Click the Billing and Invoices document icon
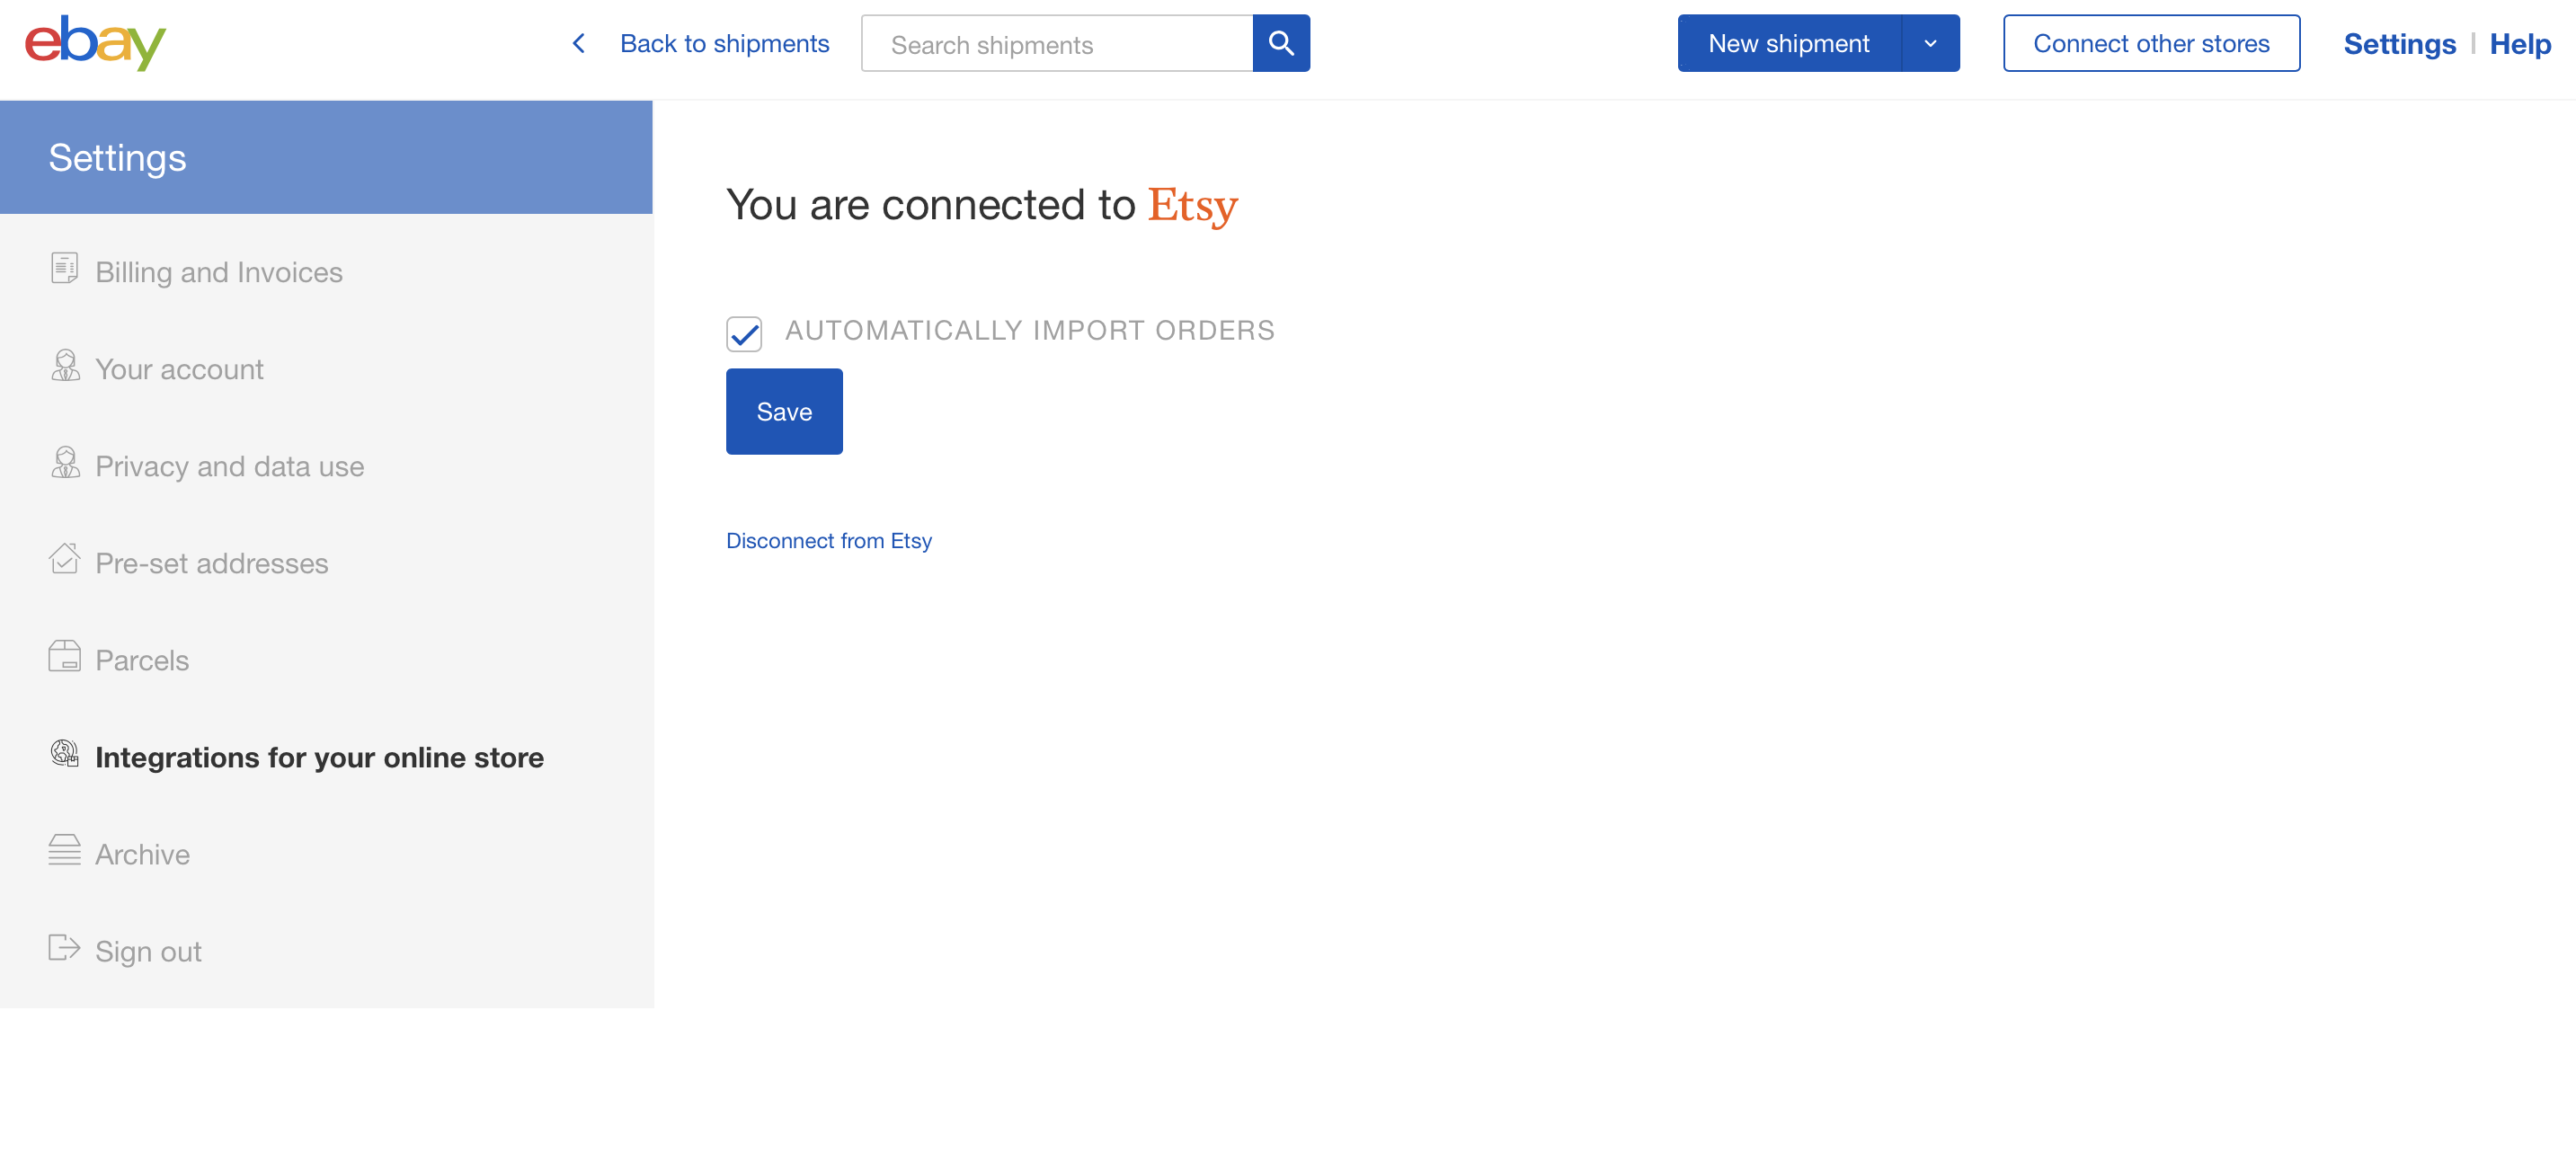The height and width of the screenshot is (1161, 2576). (x=65, y=268)
